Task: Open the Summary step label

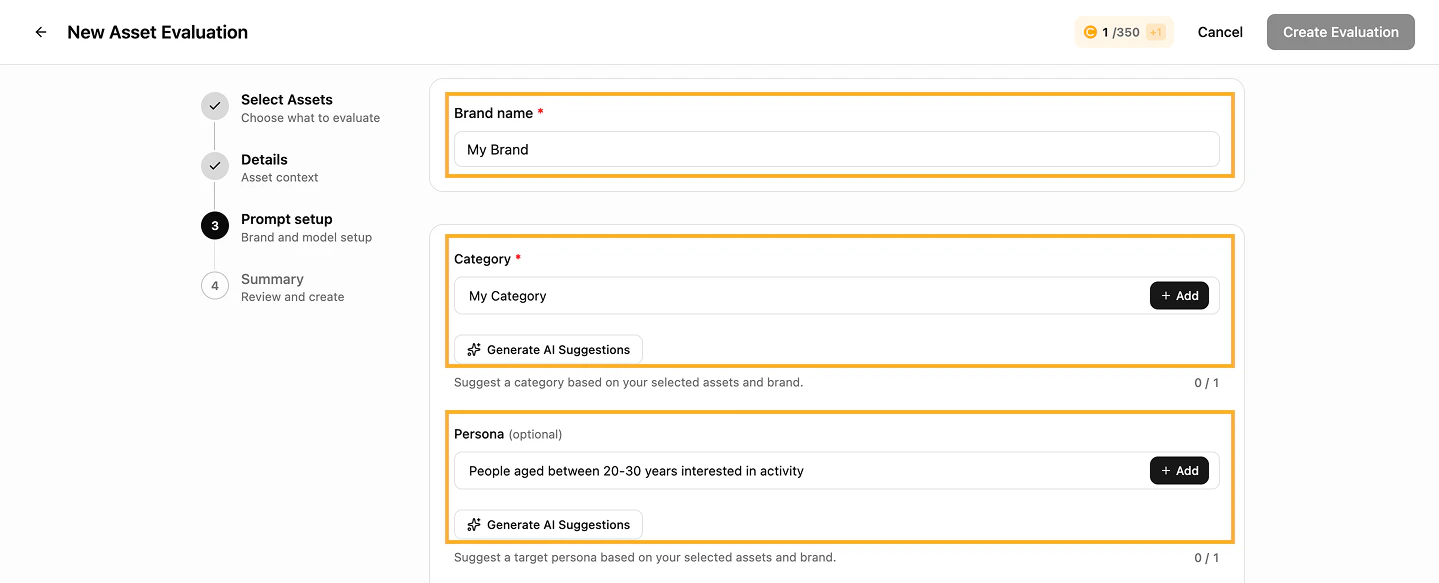Action: click(272, 280)
